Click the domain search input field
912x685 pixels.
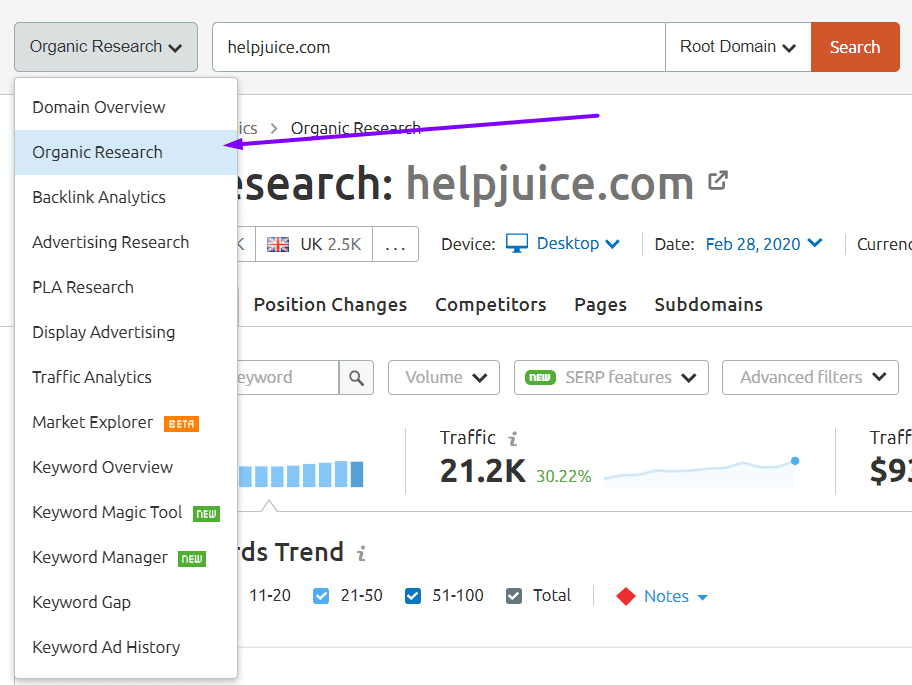pyautogui.click(x=439, y=47)
